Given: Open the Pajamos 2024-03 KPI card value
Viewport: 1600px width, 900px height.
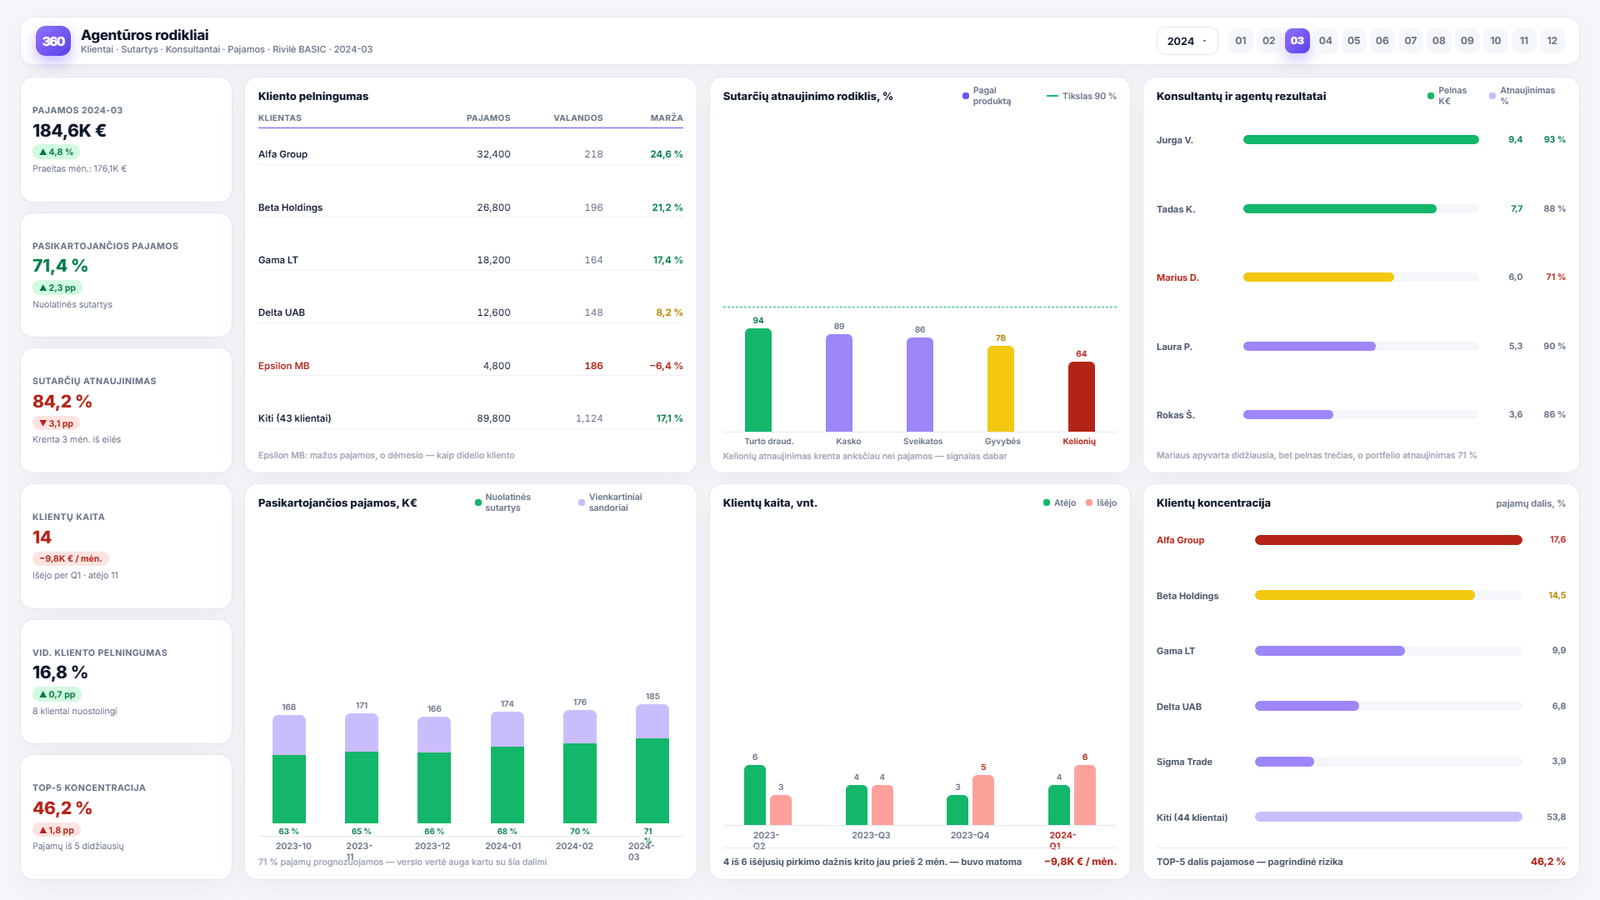Looking at the screenshot, I should (69, 131).
